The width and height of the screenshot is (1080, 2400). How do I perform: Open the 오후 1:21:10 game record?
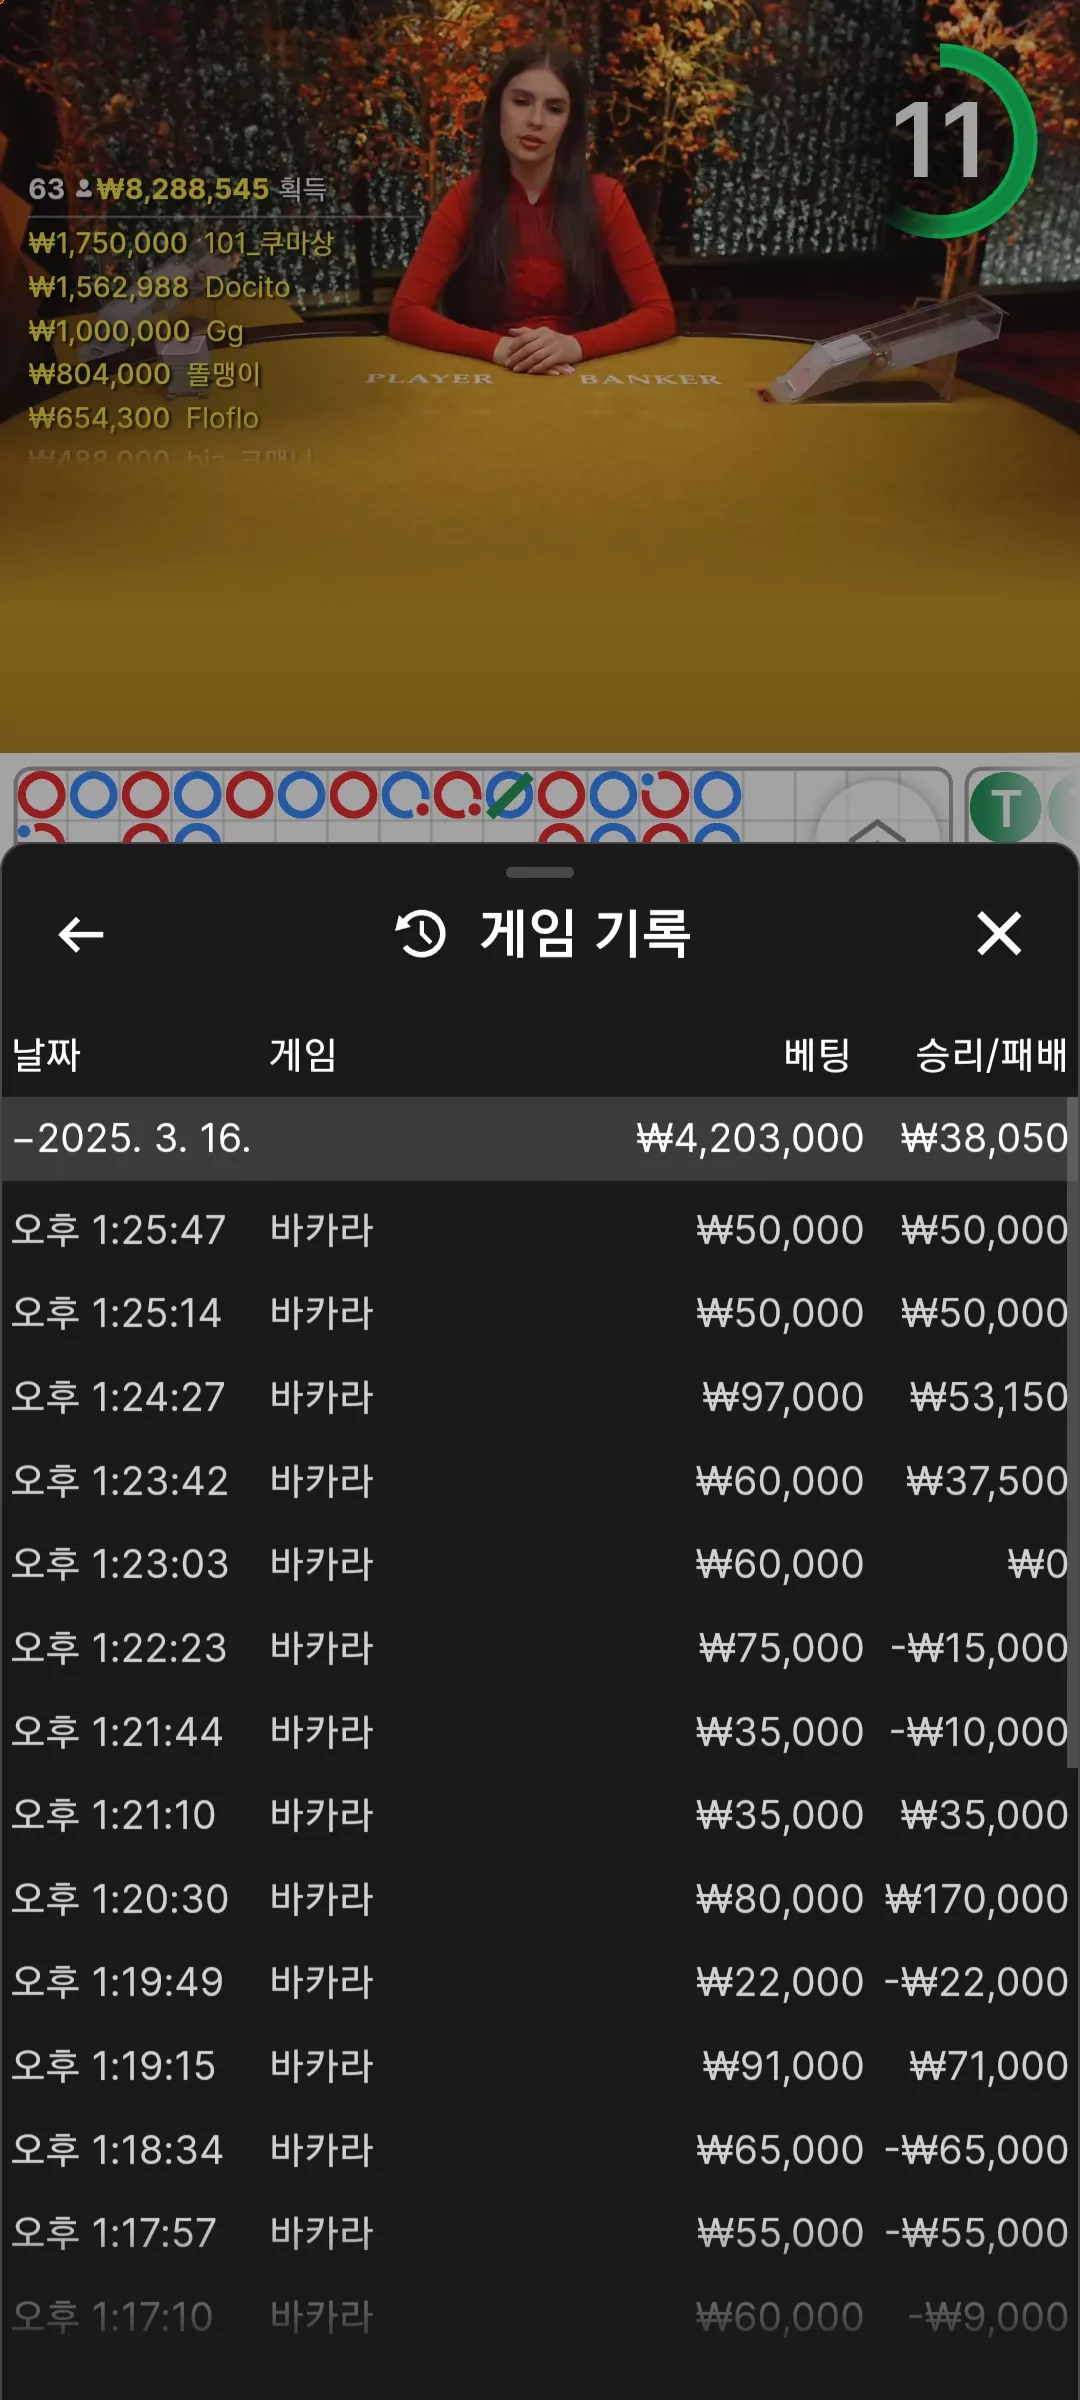540,1814
